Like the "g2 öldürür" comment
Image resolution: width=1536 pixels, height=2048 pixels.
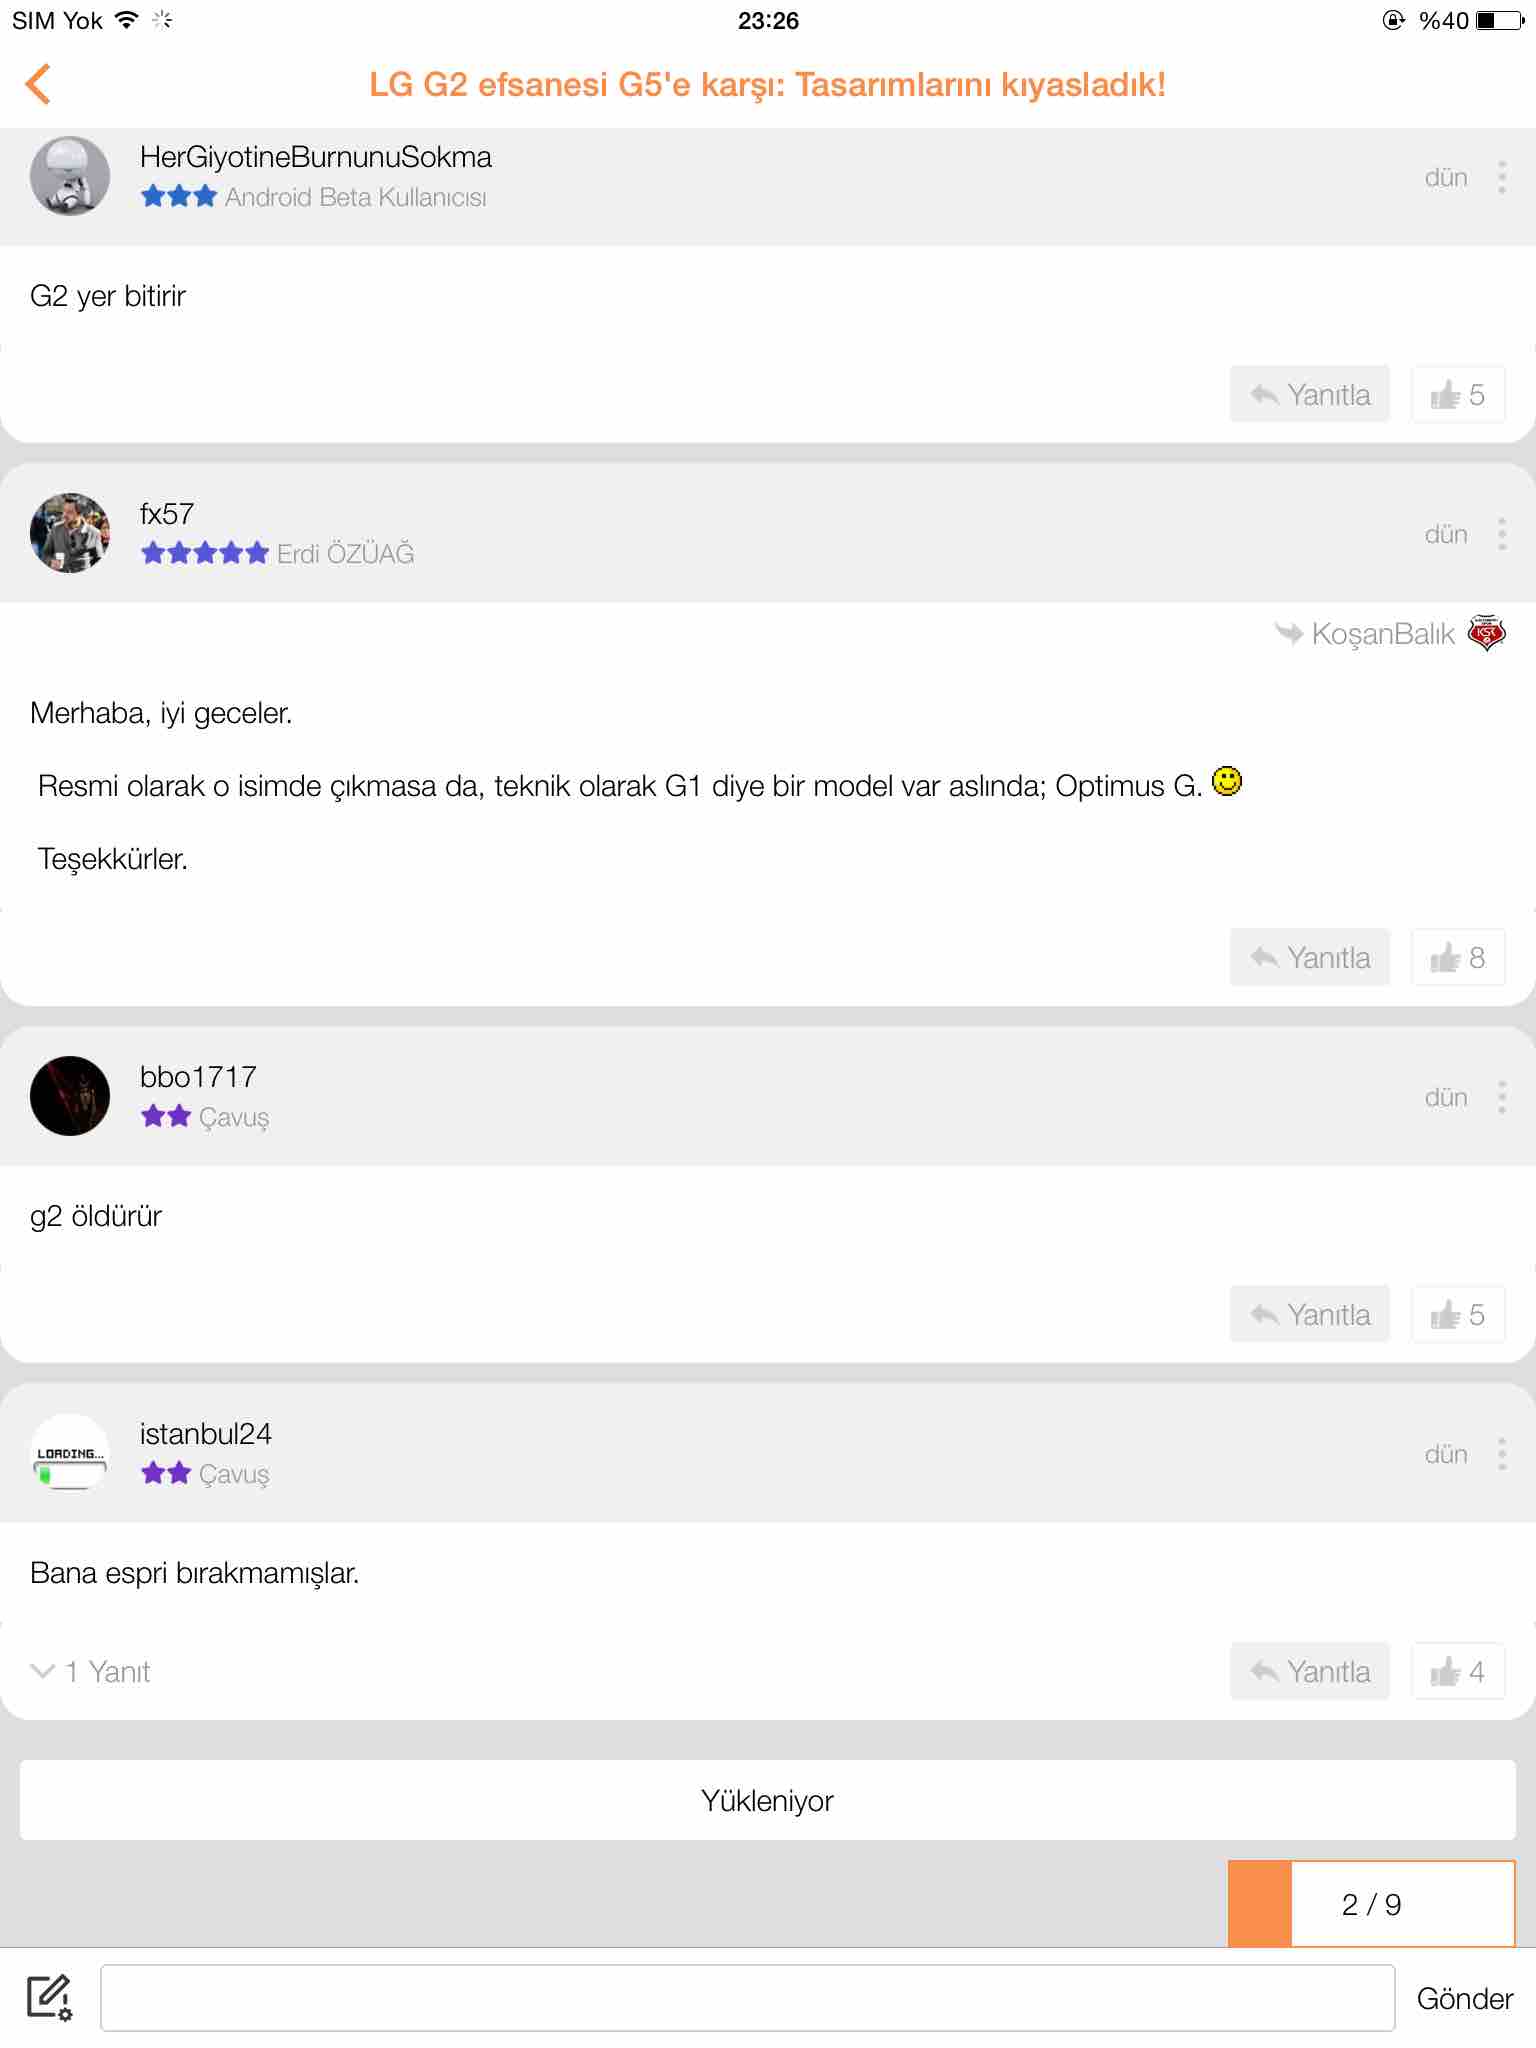click(1458, 1314)
